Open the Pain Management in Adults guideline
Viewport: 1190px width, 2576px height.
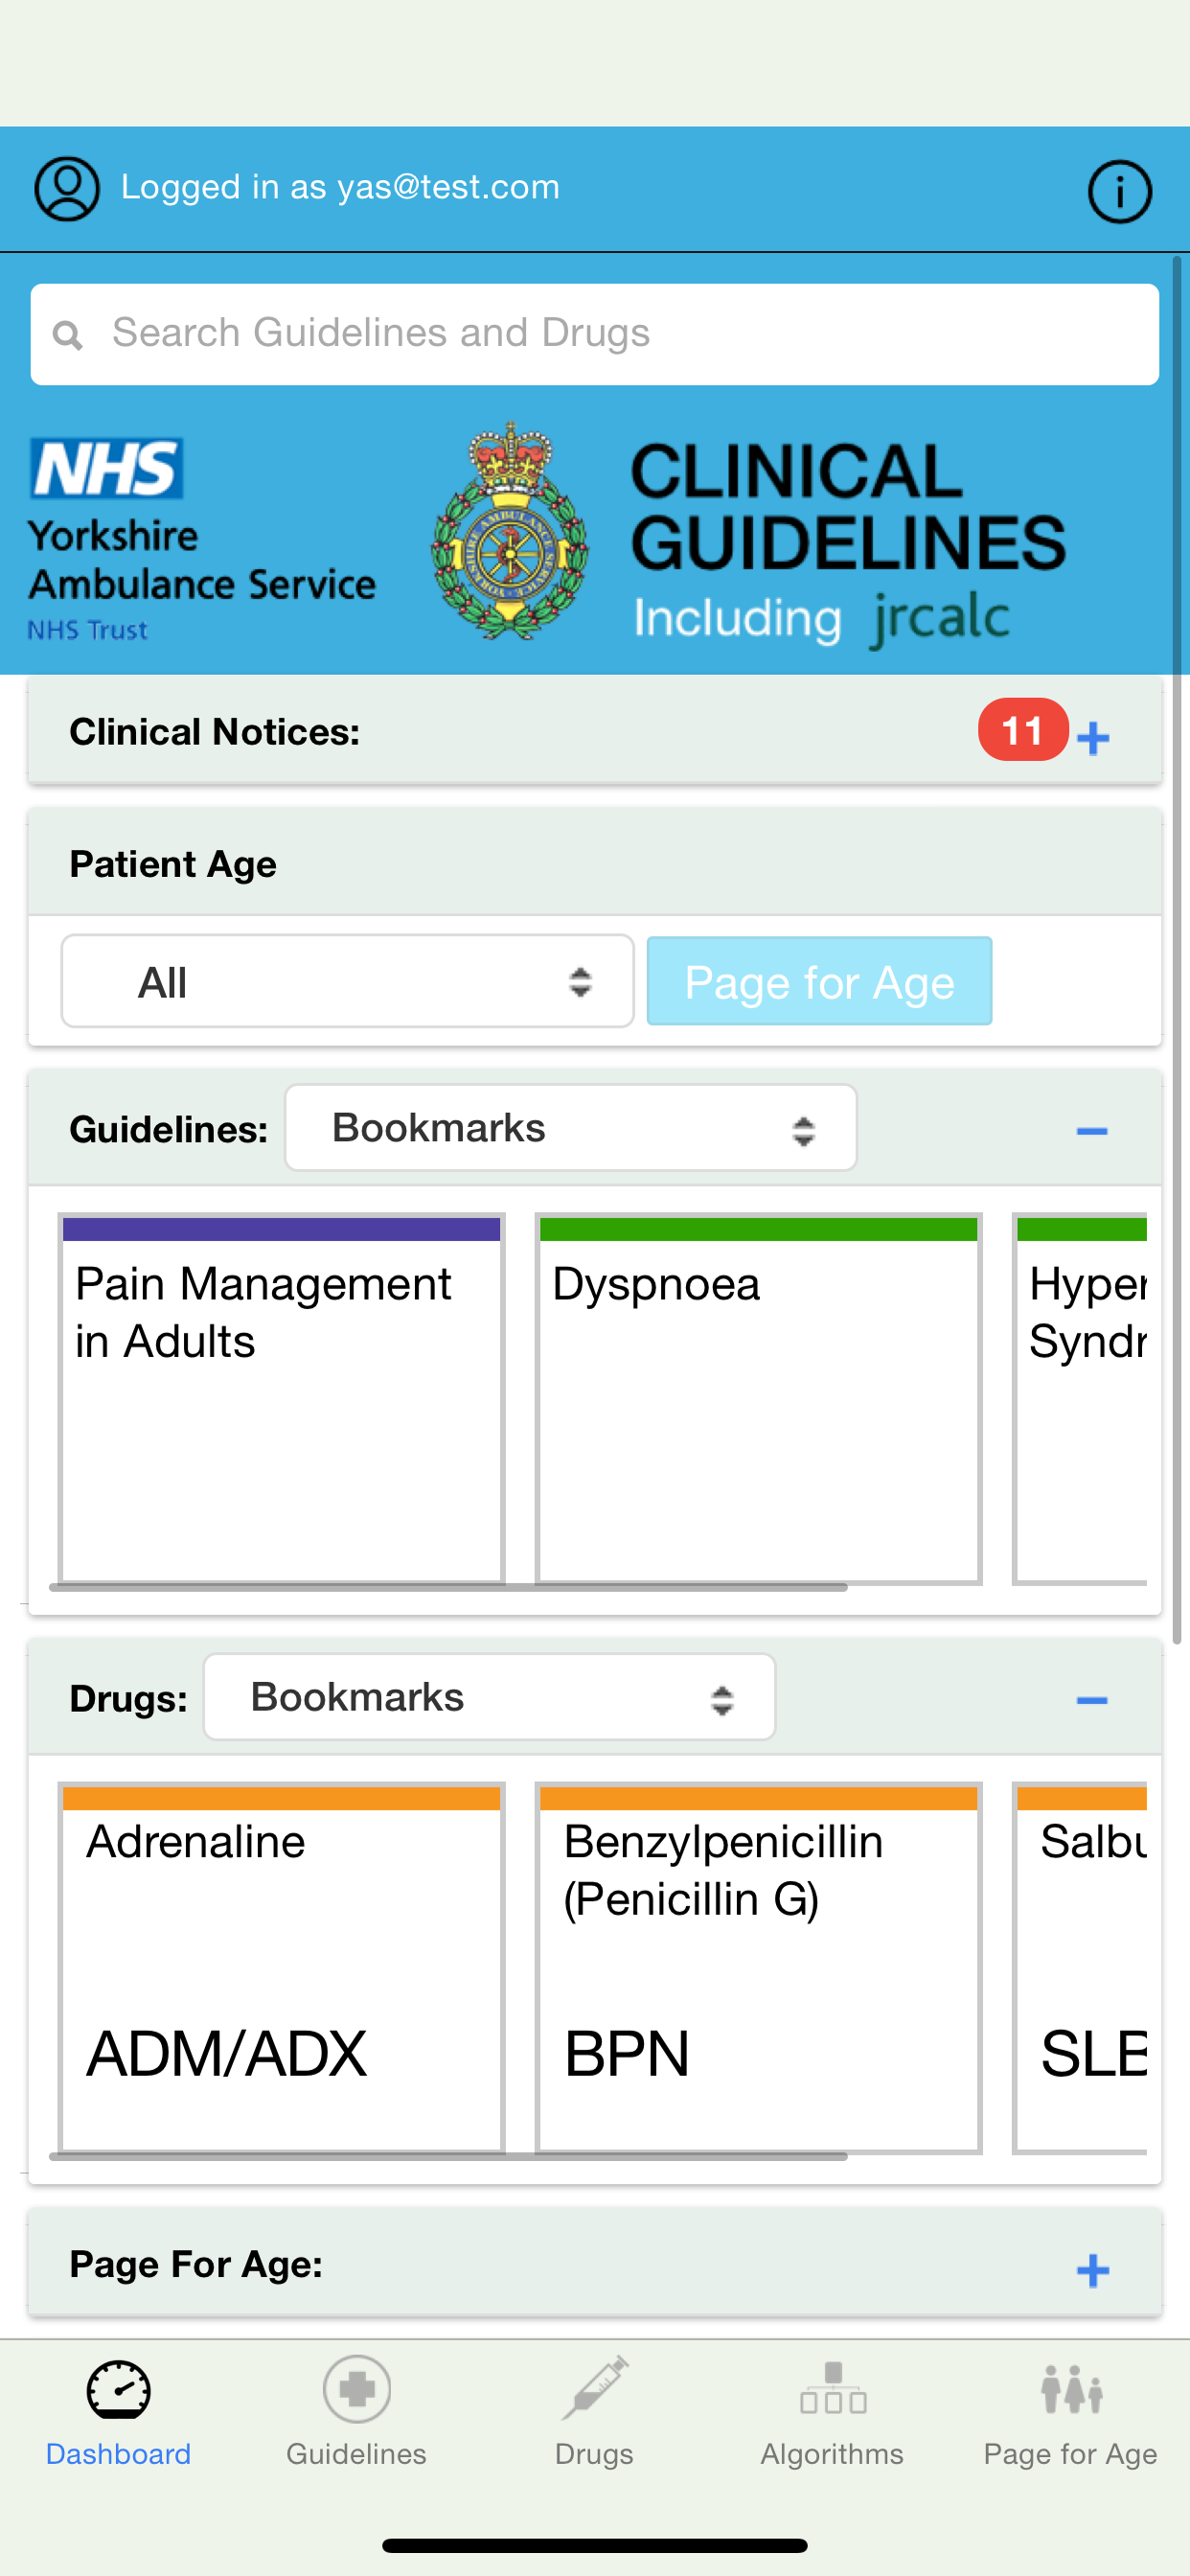coord(282,1398)
